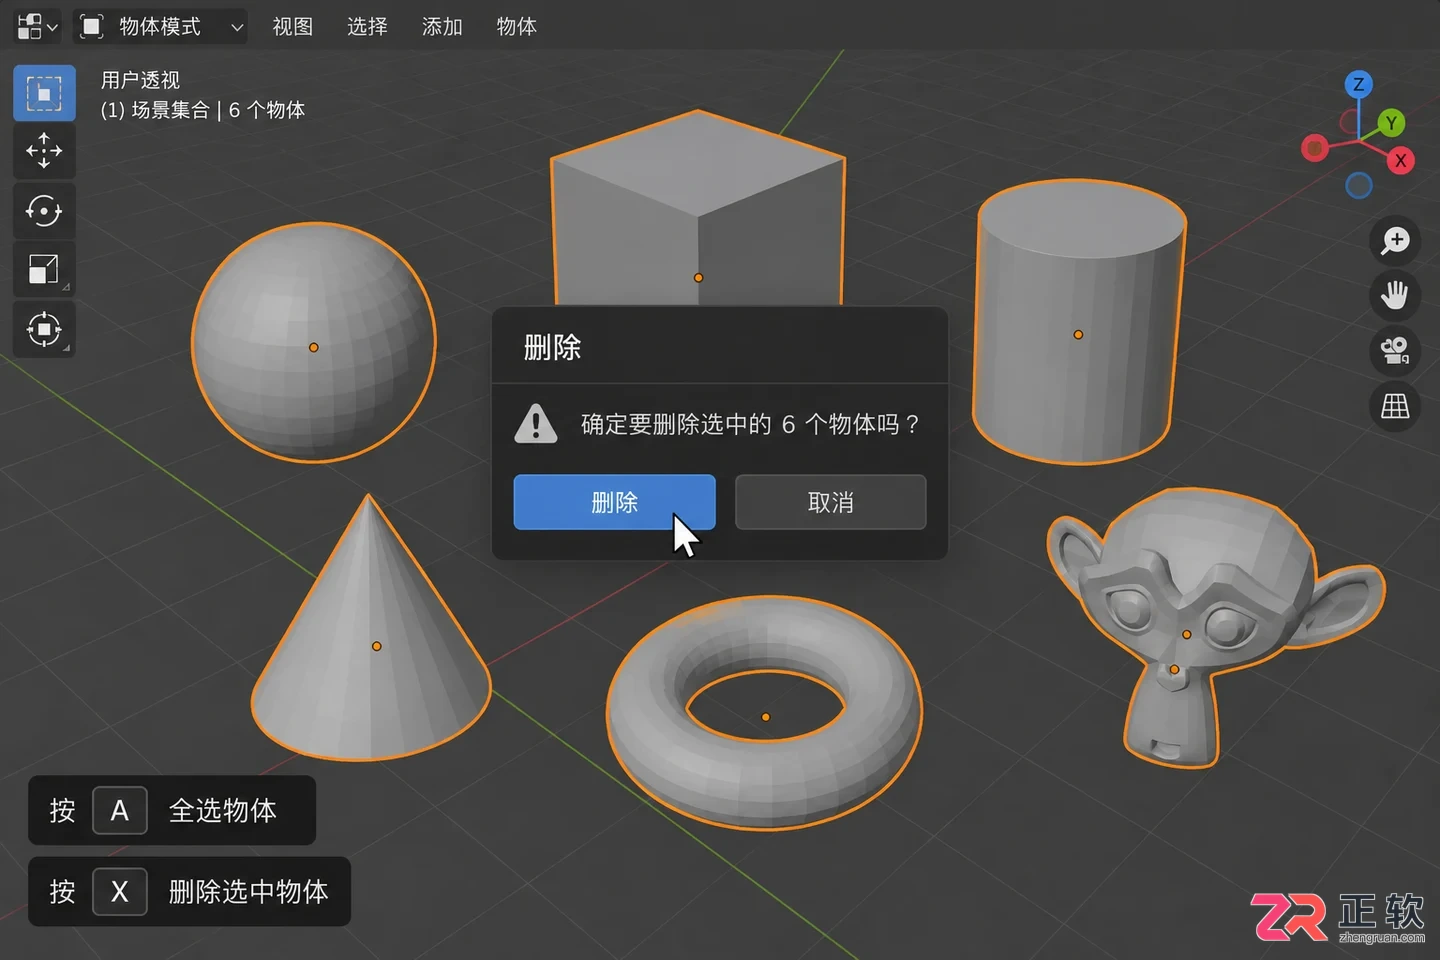Open the 物体 menu
Image resolution: width=1440 pixels, height=960 pixels.
pos(517,26)
